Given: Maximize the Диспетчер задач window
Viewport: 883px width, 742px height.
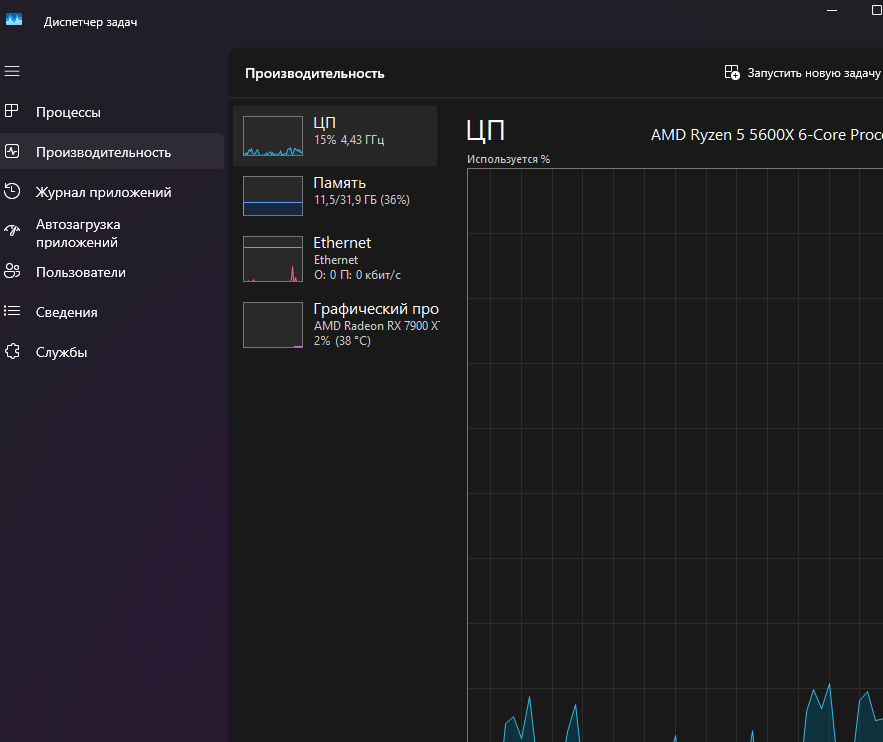Looking at the screenshot, I should (876, 9).
